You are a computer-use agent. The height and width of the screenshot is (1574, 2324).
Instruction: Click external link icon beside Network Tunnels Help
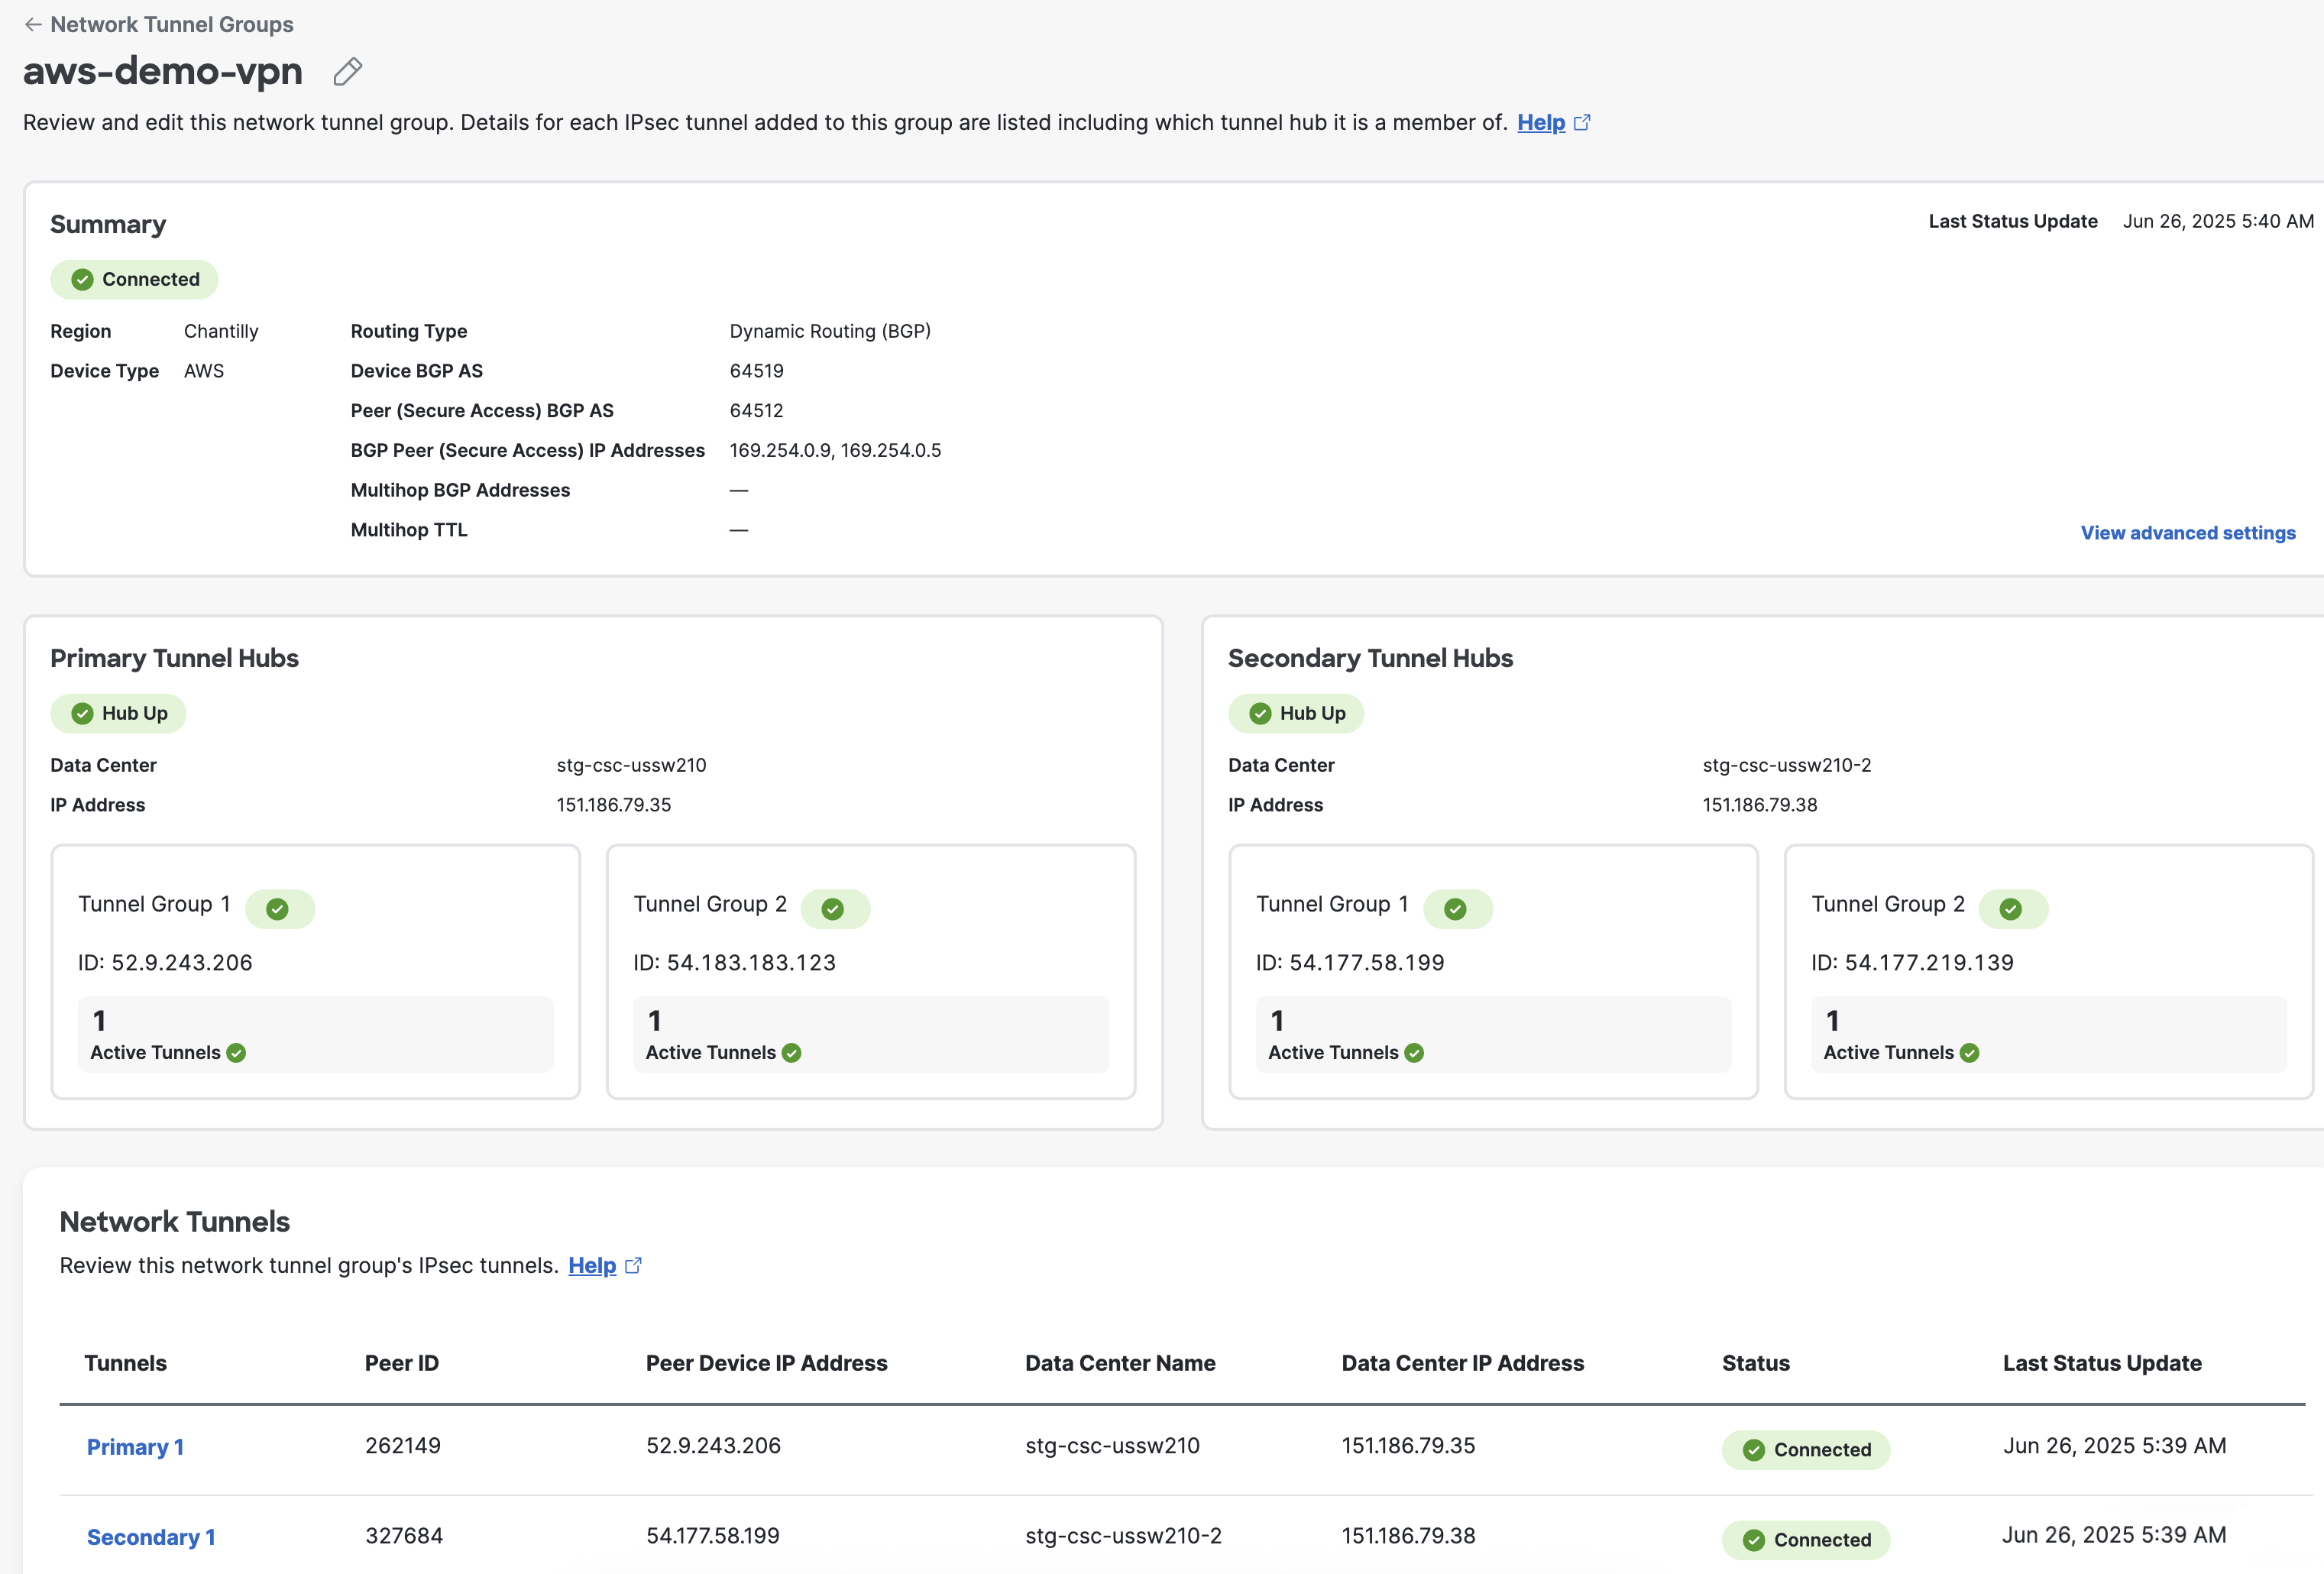tap(633, 1266)
